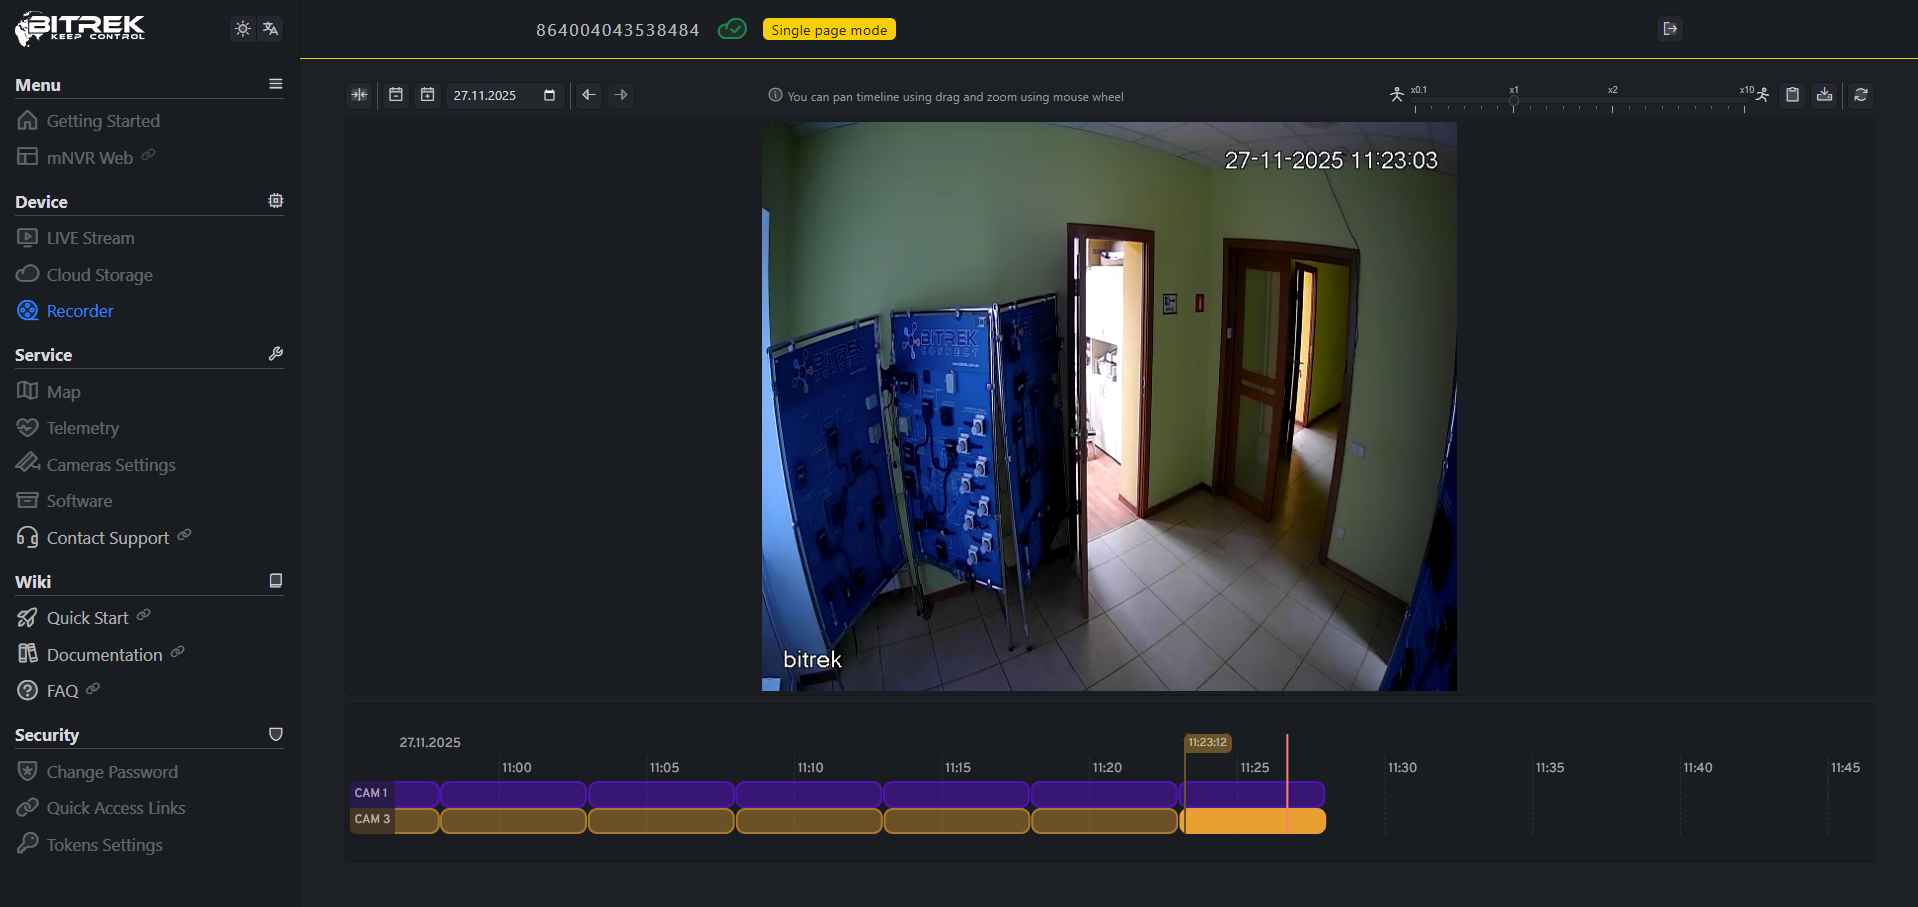Toggle the light/dark theme sun icon
The image size is (1918, 907).
click(x=243, y=29)
